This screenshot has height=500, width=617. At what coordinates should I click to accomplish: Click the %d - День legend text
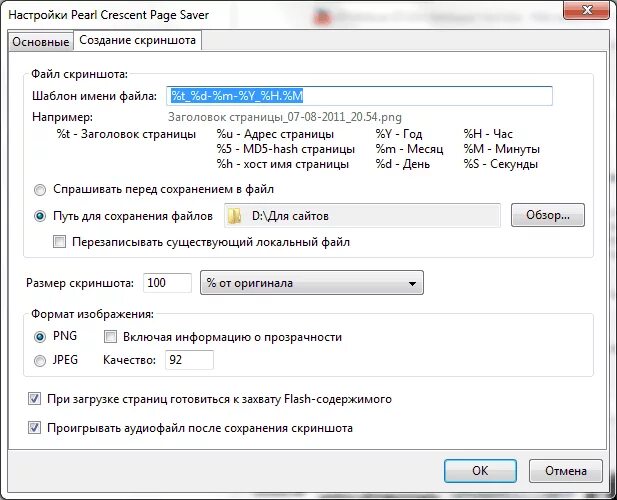403,164
